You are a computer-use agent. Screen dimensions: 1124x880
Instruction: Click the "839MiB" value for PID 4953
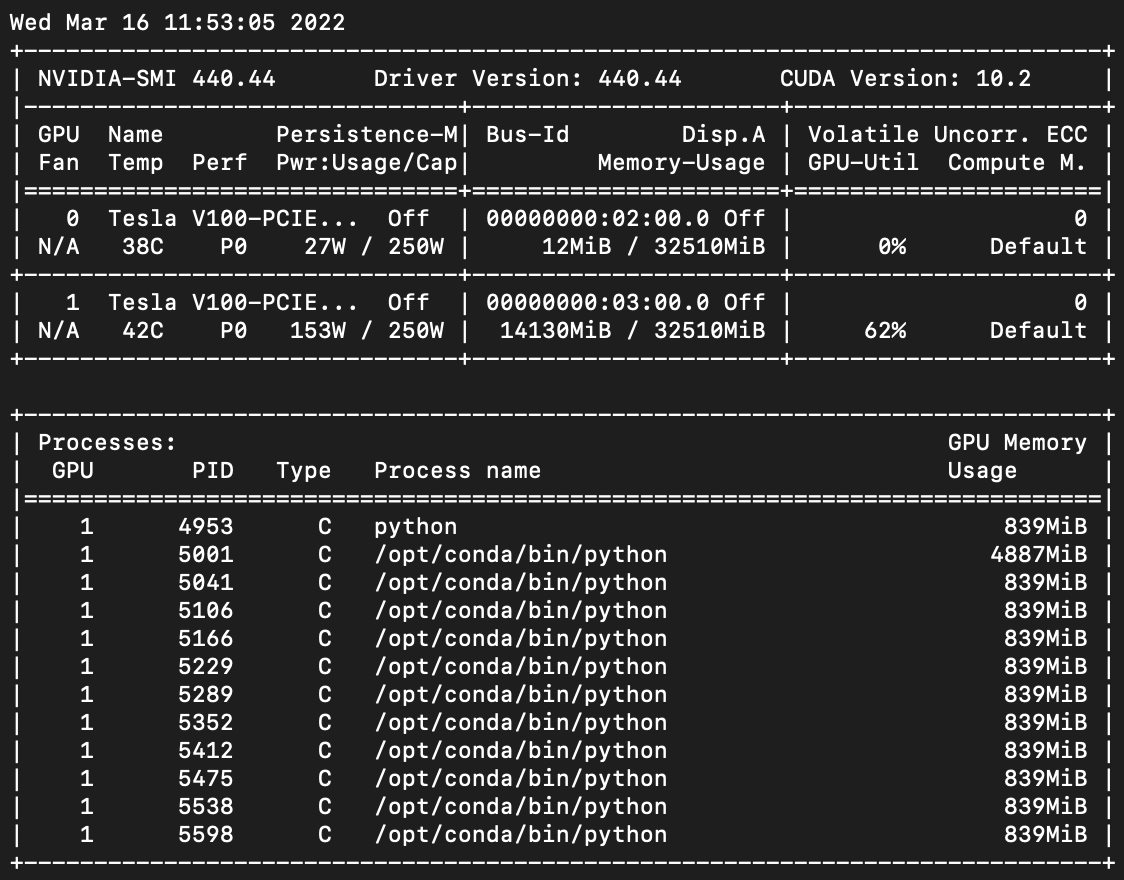click(x=1045, y=526)
